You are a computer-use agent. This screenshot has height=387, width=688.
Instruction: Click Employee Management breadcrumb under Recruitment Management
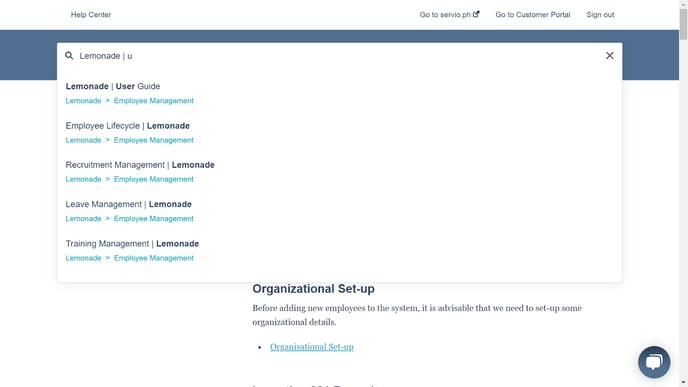pyautogui.click(x=154, y=179)
